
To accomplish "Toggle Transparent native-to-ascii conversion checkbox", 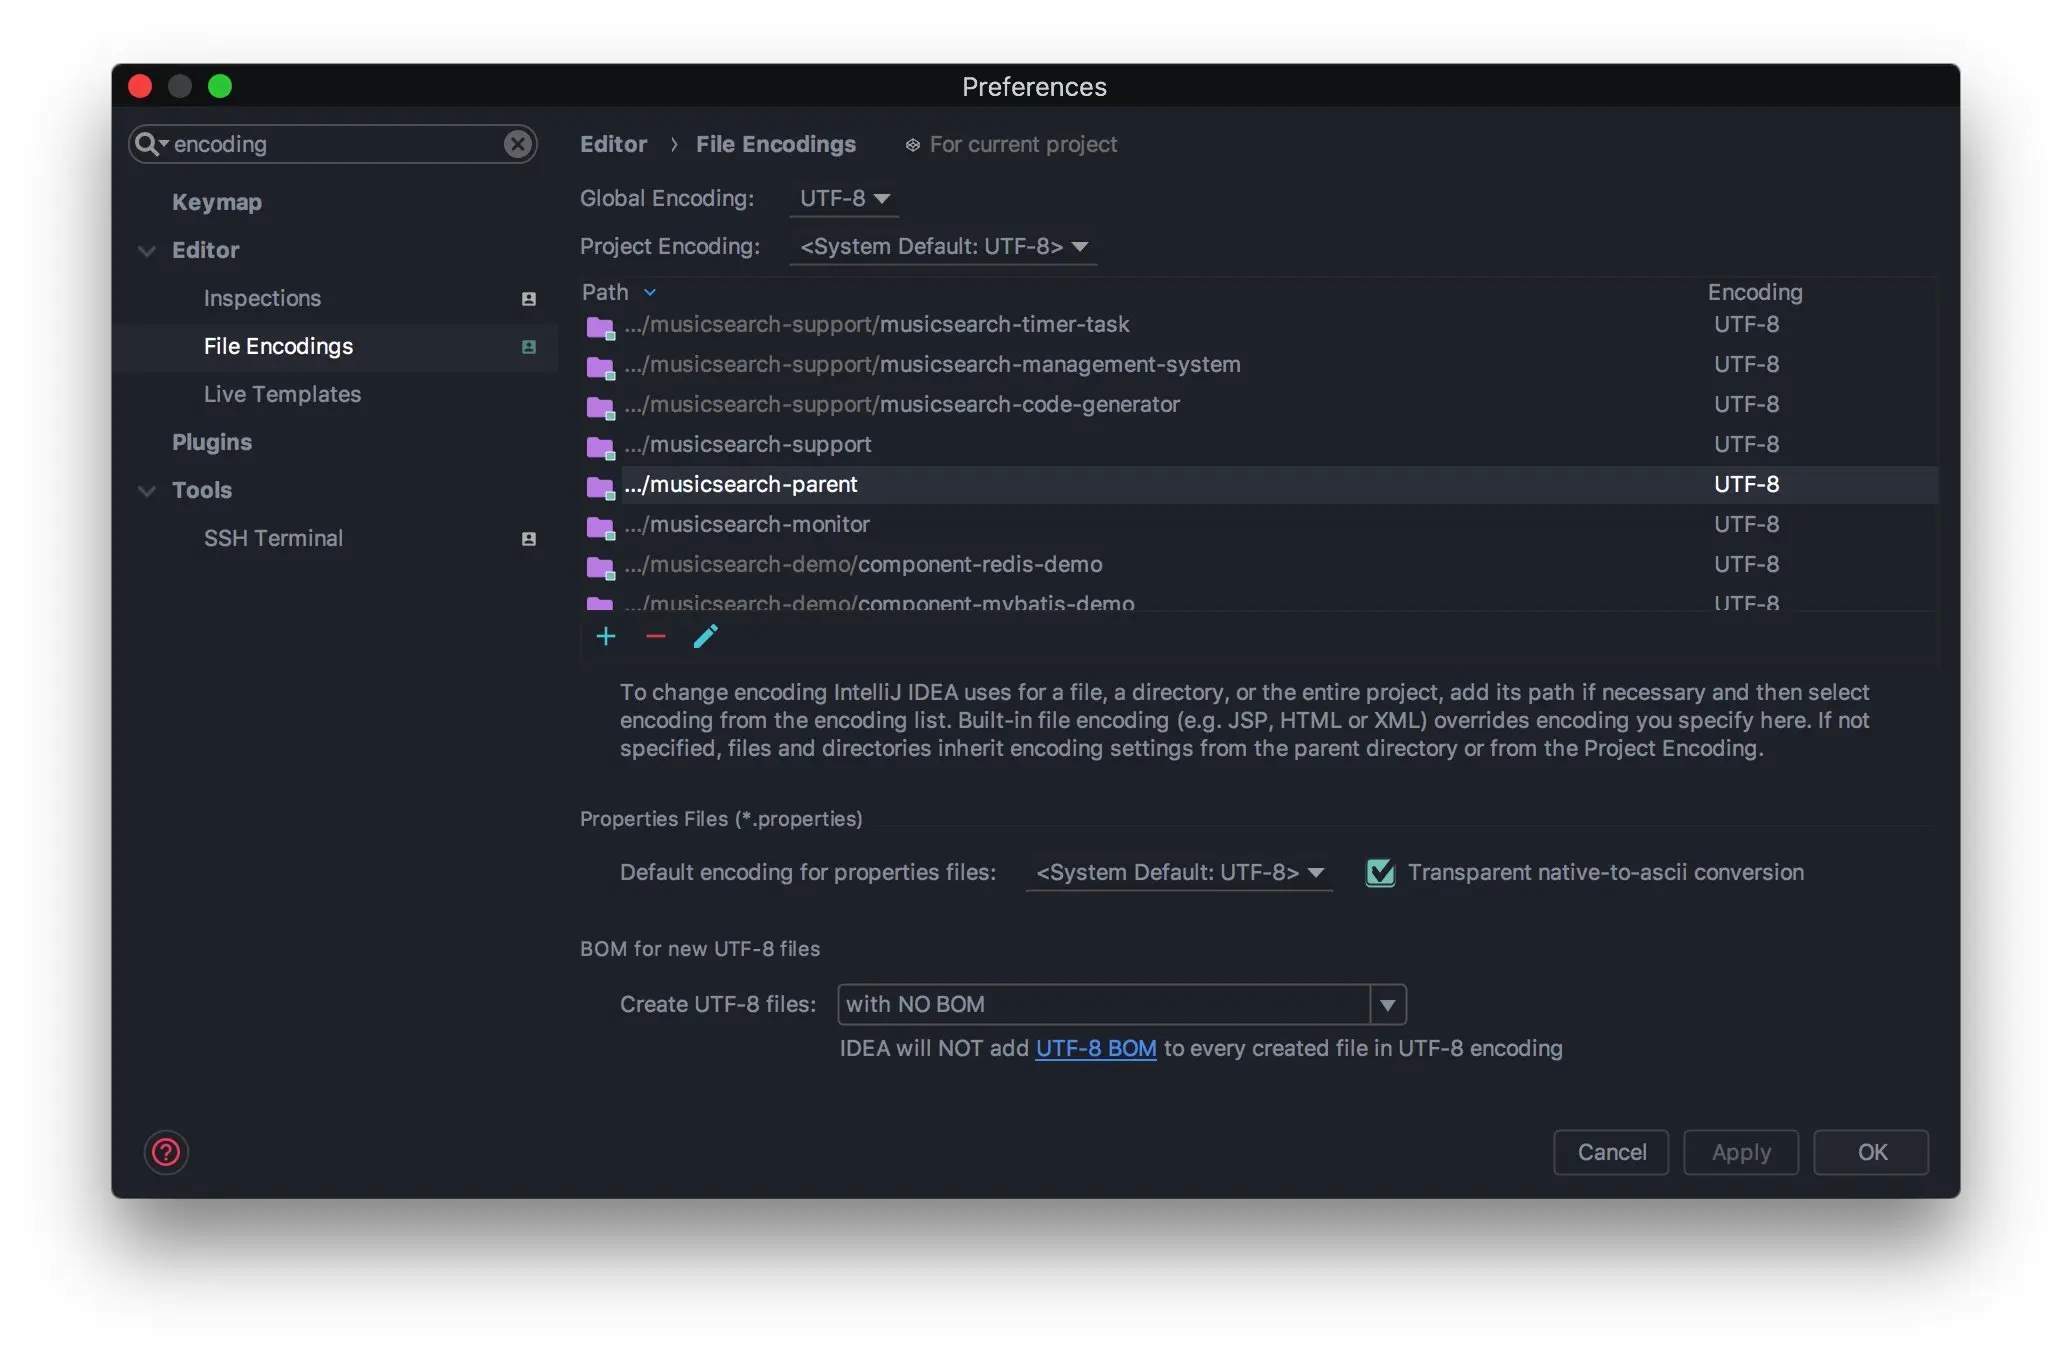I will click(1380, 872).
